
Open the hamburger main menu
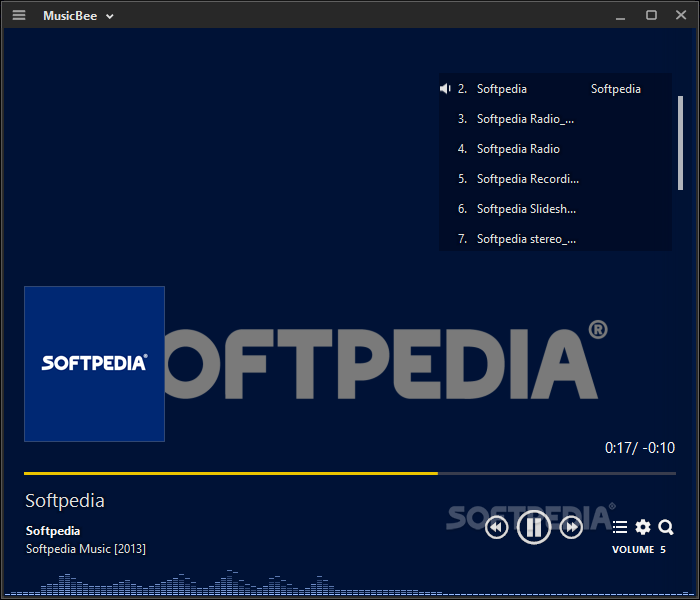click(x=19, y=15)
